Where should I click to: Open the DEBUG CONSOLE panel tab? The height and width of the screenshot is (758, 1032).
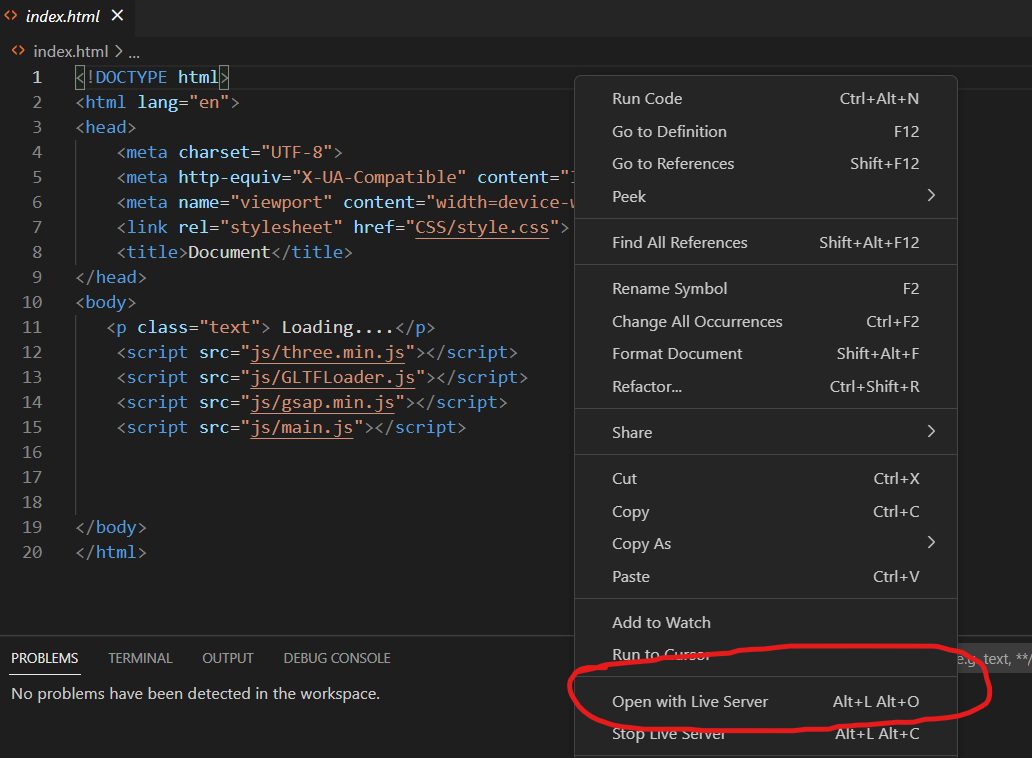337,658
